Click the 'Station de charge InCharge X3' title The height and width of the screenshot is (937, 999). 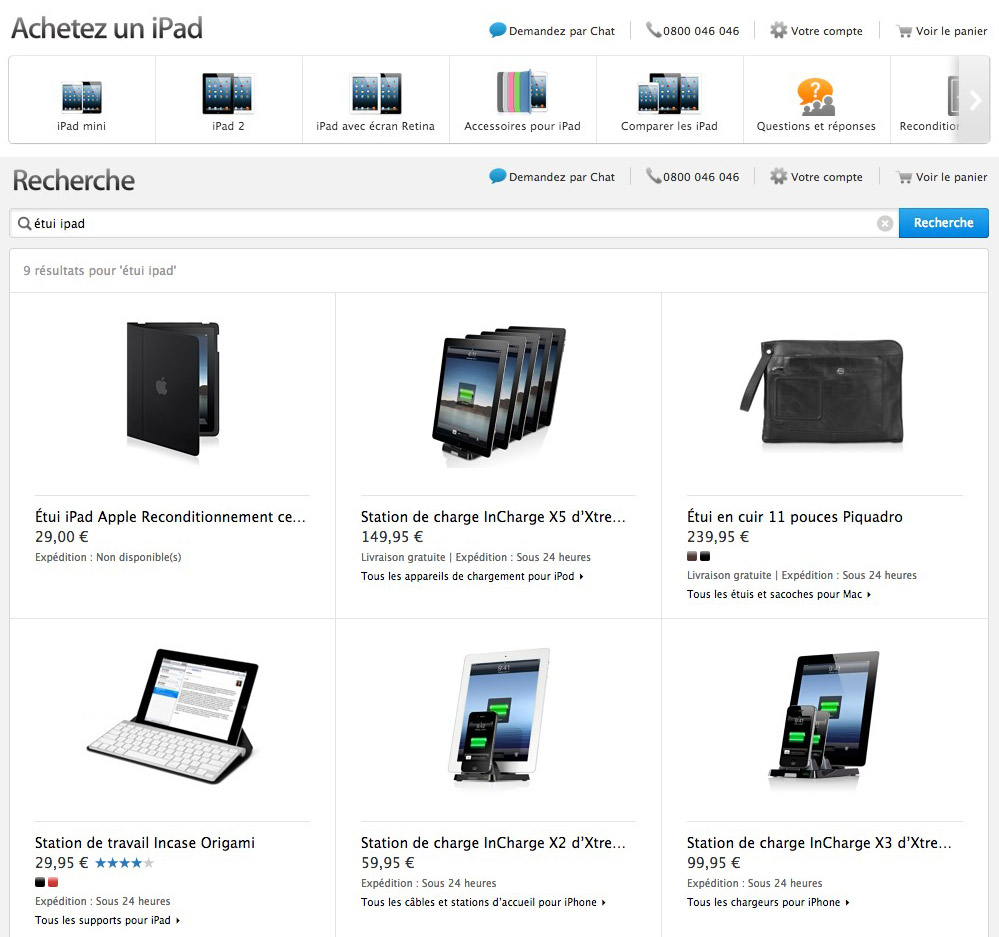coord(819,843)
